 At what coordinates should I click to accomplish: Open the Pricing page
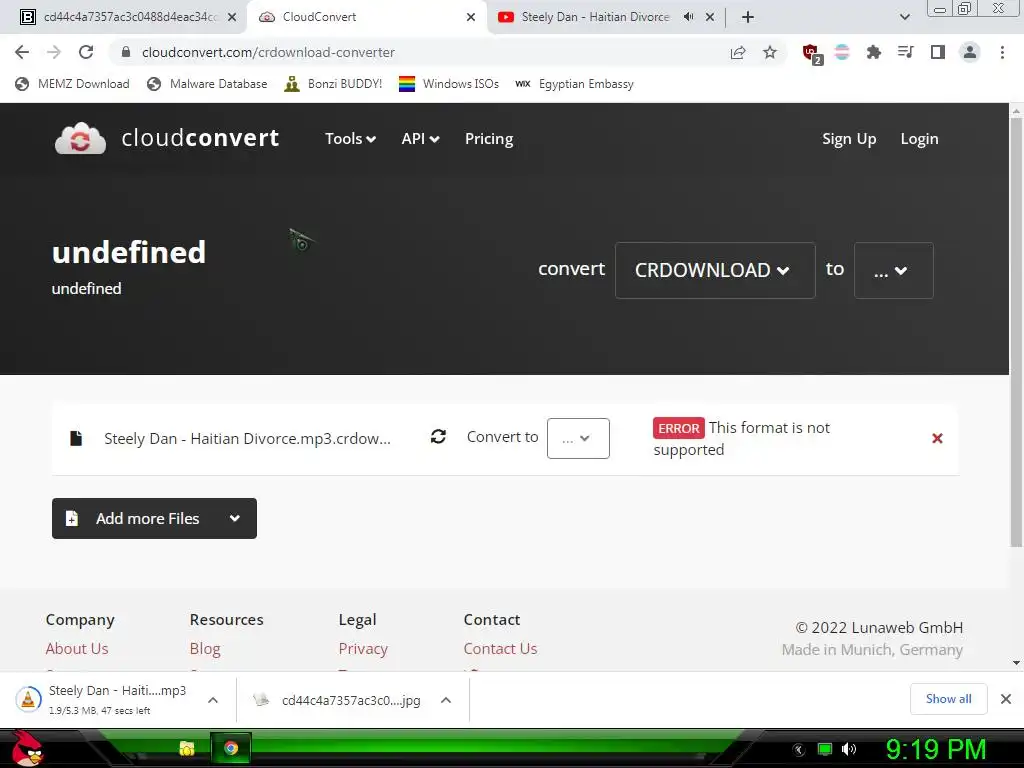click(489, 138)
